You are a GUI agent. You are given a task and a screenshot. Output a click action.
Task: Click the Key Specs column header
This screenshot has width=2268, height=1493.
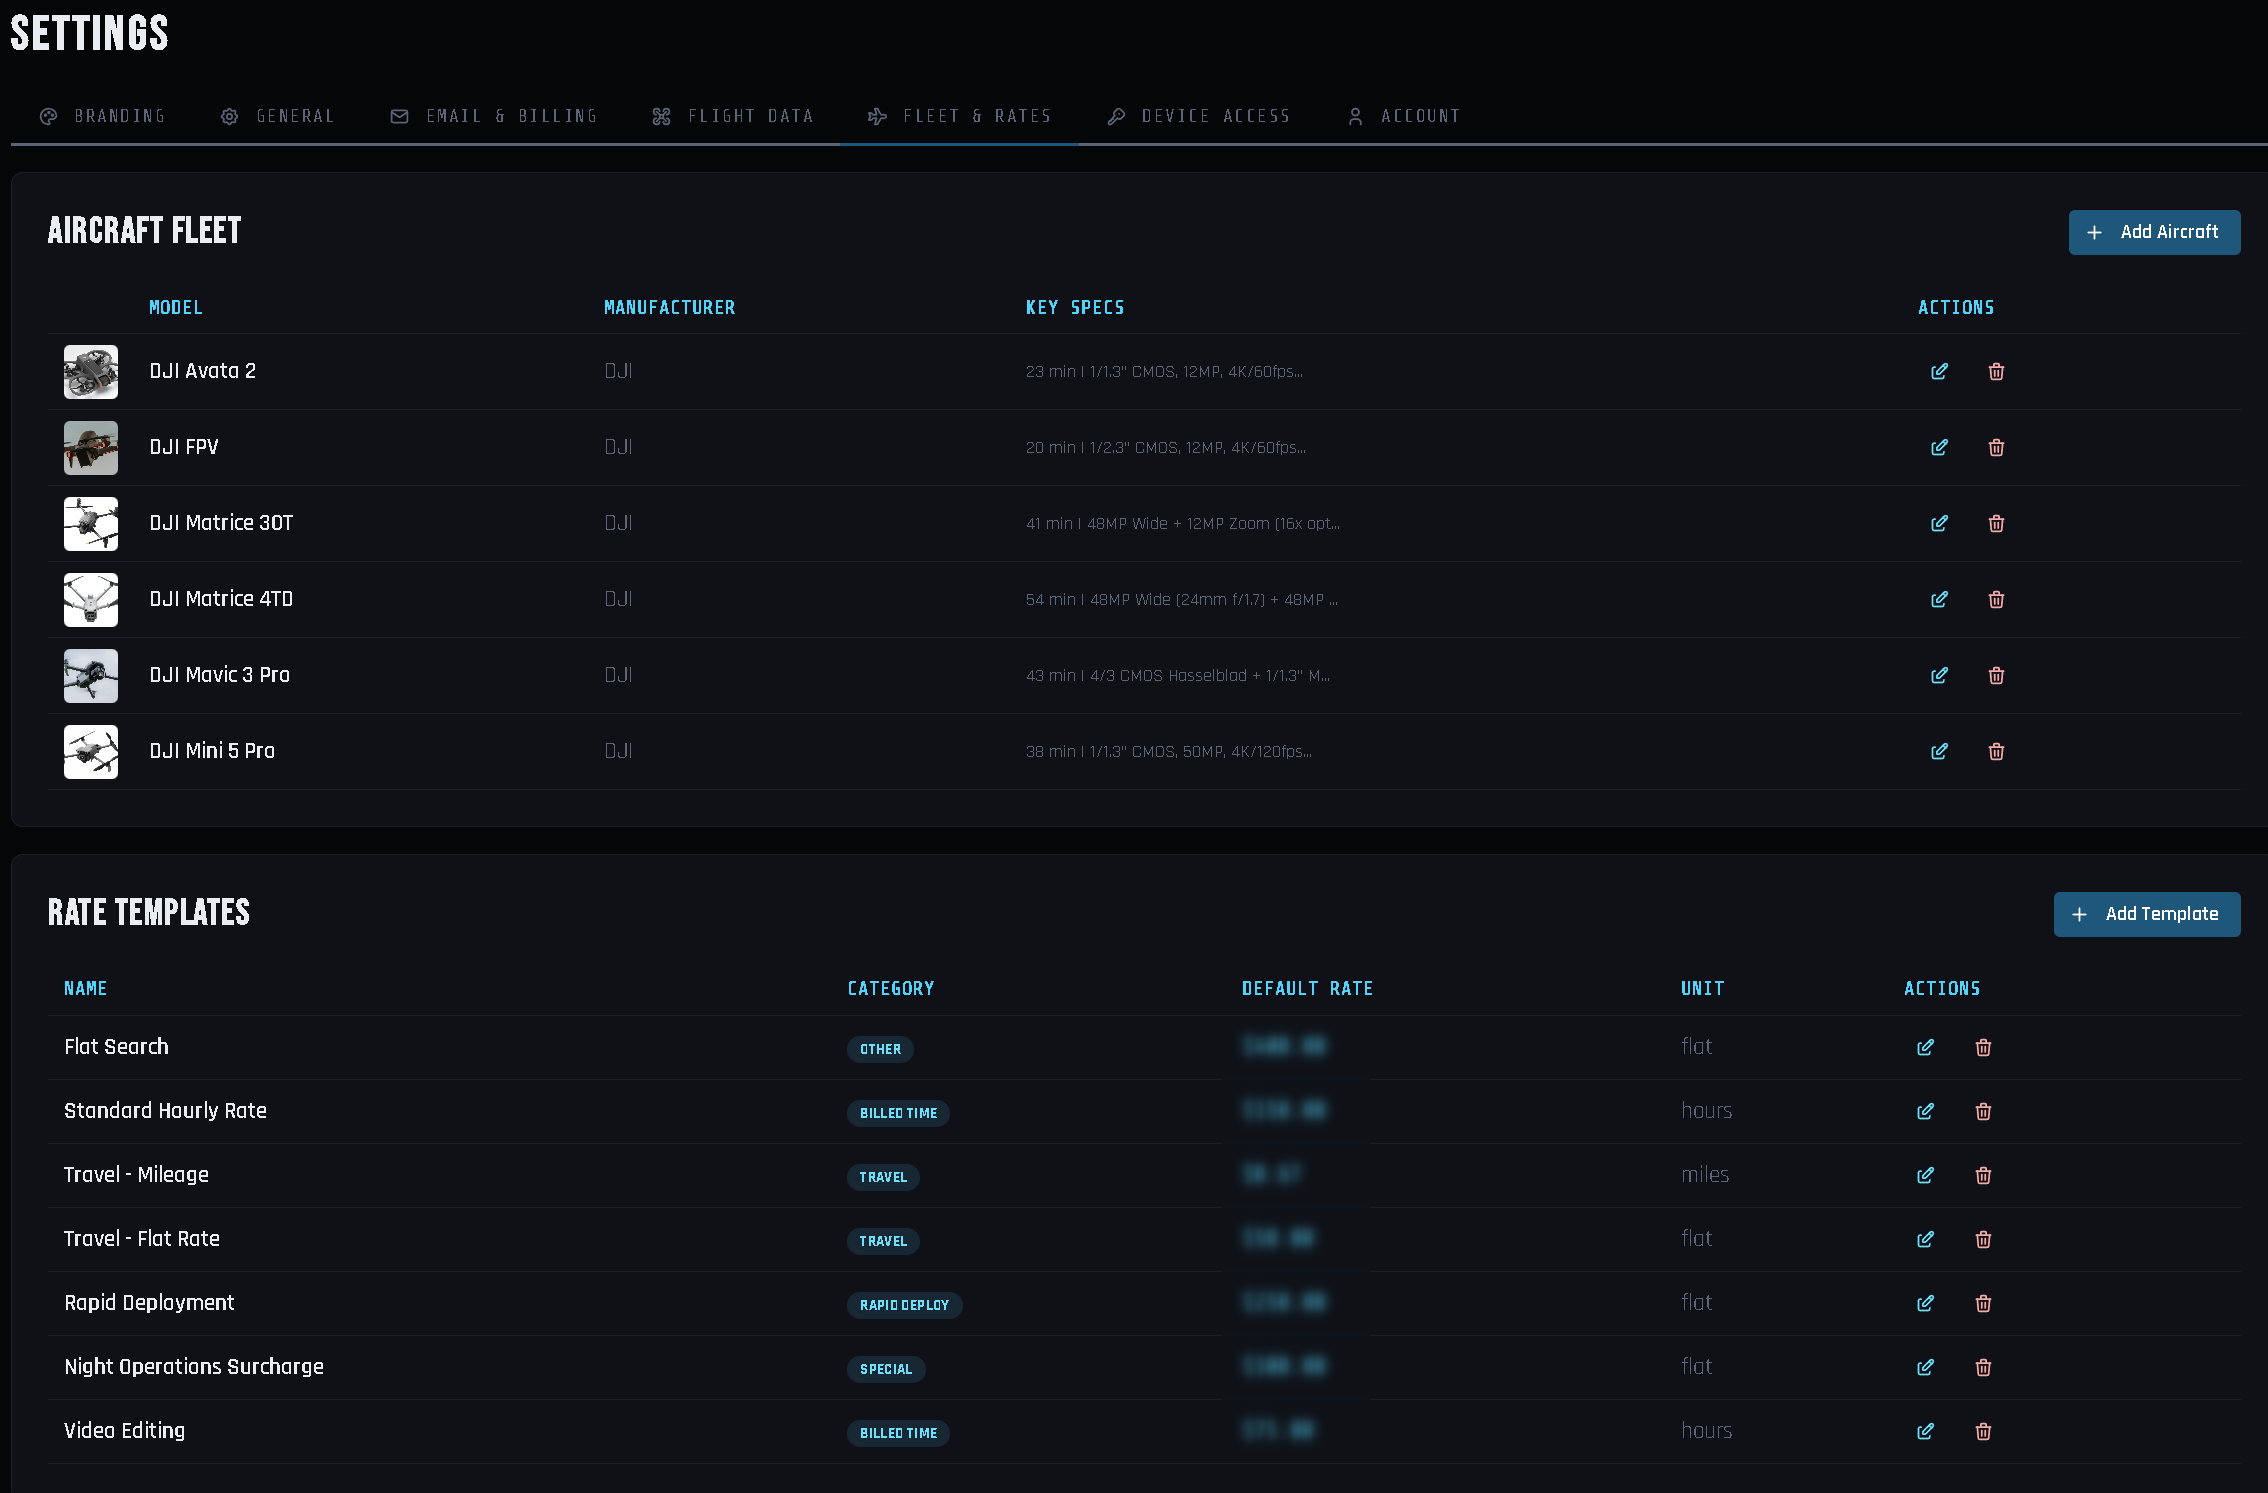(1075, 307)
